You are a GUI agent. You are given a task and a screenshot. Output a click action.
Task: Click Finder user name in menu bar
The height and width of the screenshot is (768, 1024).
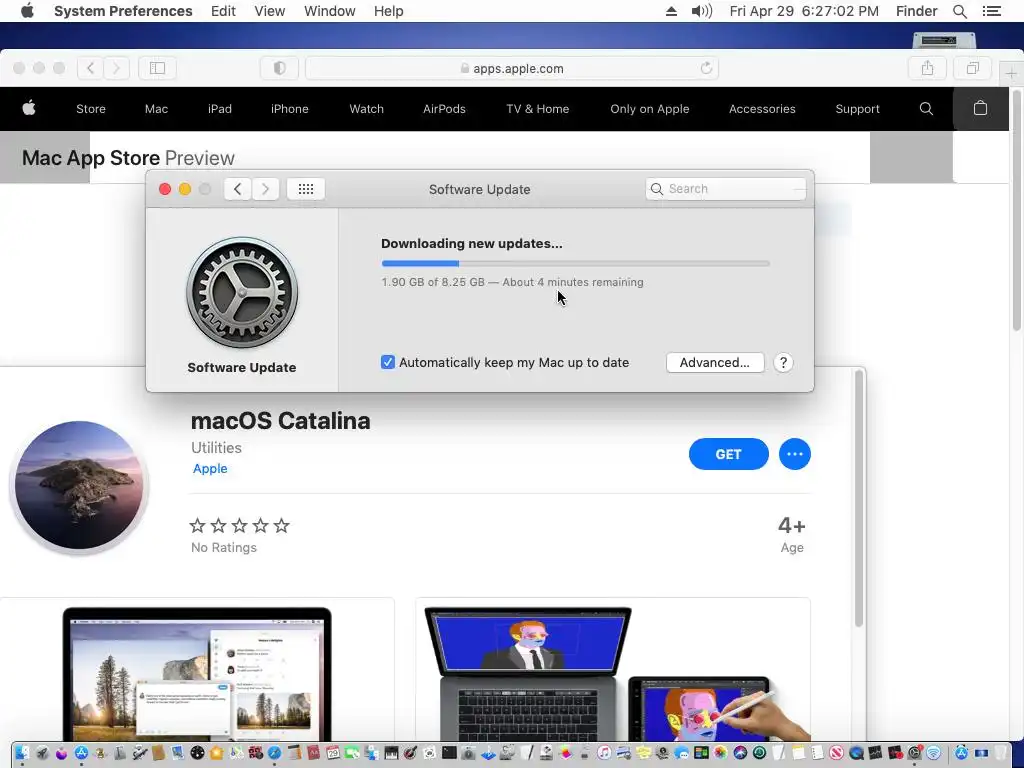tap(916, 11)
